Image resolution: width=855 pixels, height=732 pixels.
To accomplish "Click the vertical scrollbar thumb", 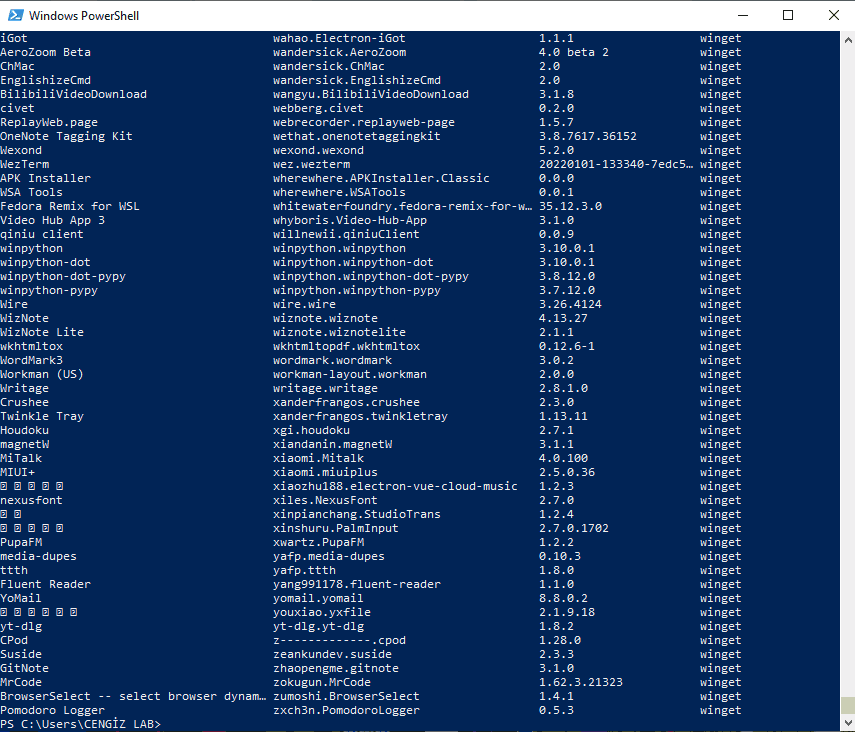I will tap(847, 705).
